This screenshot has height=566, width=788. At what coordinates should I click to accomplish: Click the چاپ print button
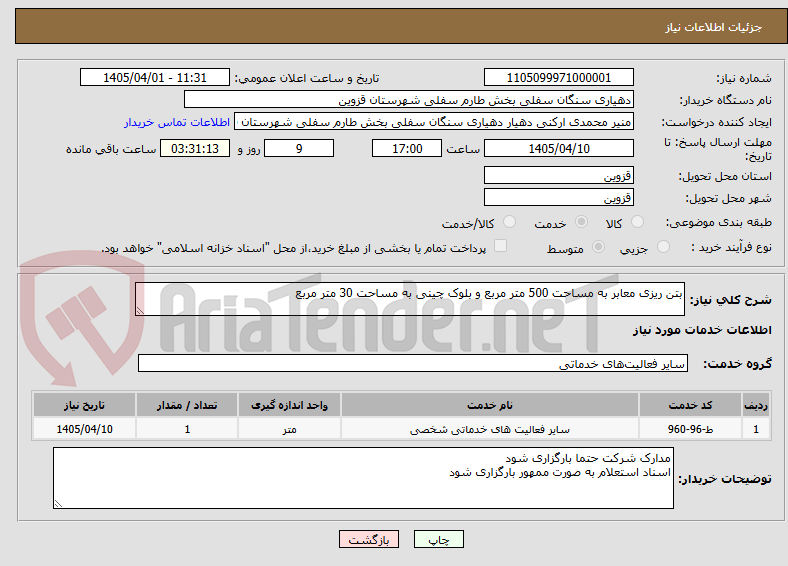tap(439, 539)
